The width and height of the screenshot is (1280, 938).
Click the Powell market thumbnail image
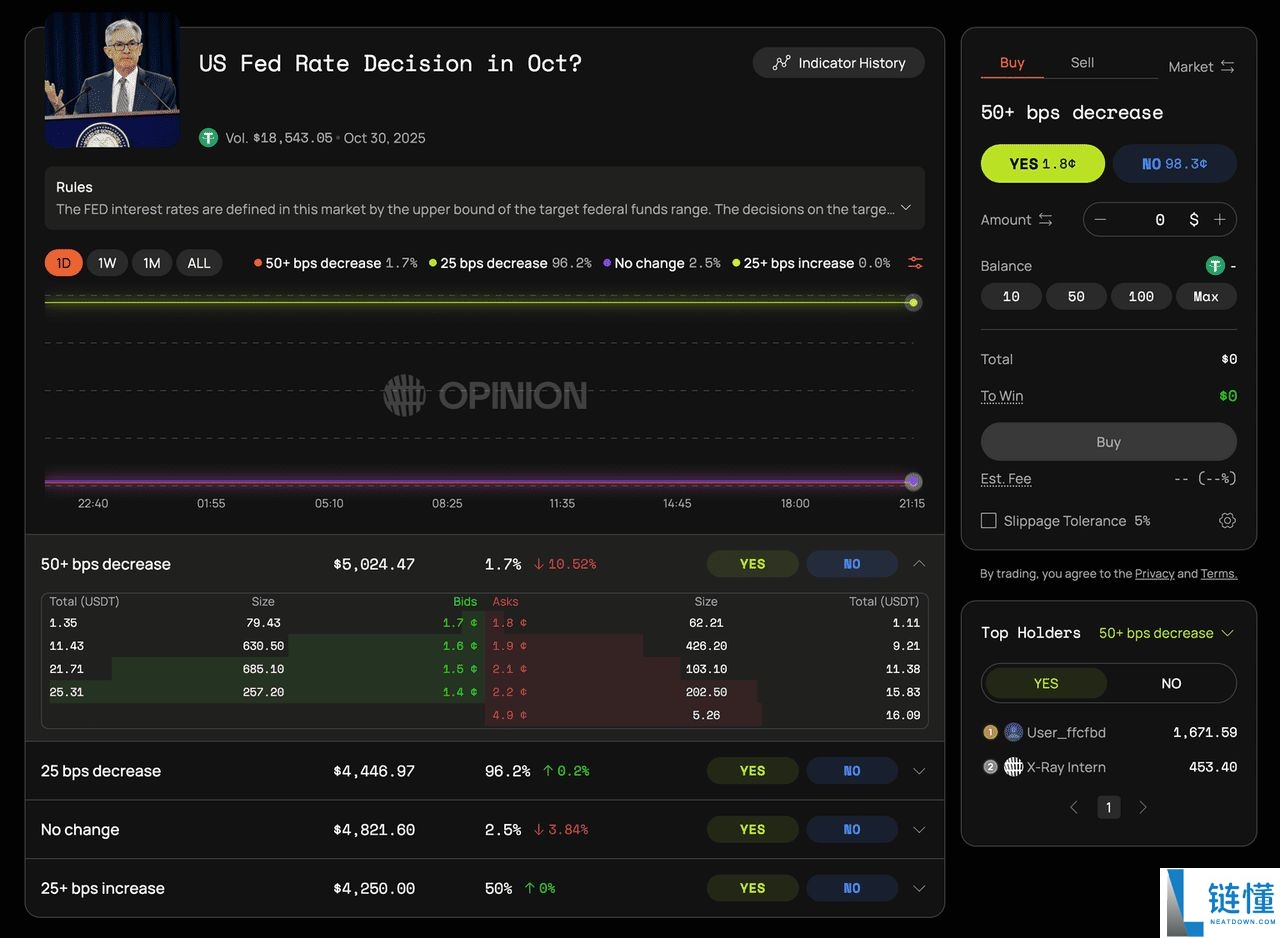click(x=112, y=80)
